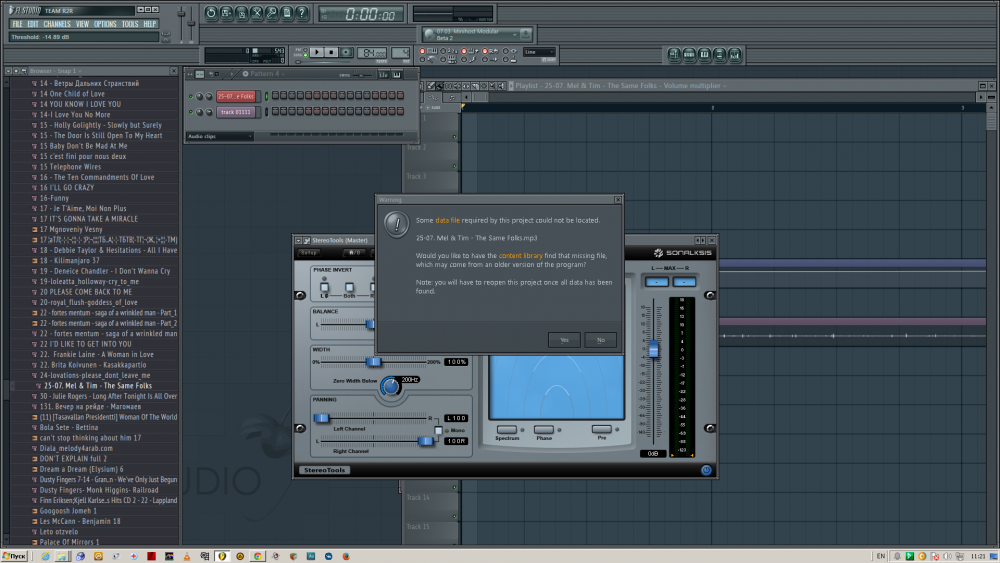
Task: Click the Width slider handle in StereoTools
Action: pos(374,362)
